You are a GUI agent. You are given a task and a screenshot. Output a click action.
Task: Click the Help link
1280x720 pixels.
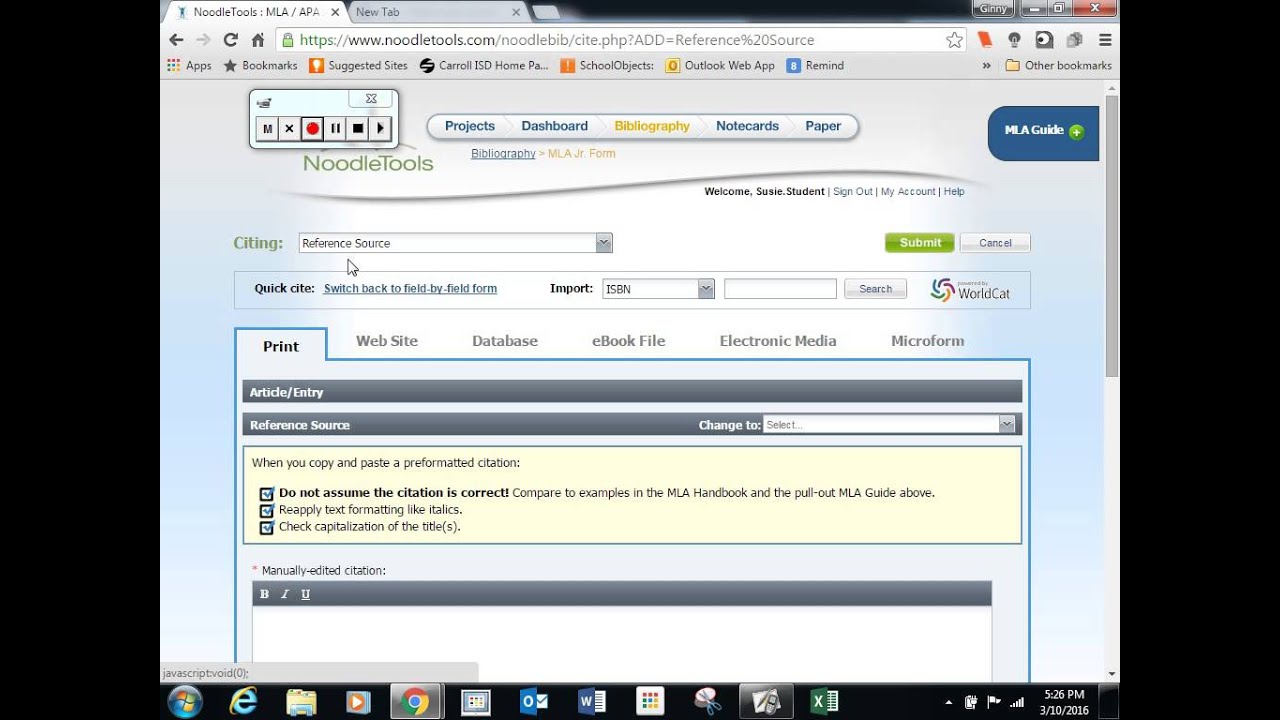click(x=954, y=192)
